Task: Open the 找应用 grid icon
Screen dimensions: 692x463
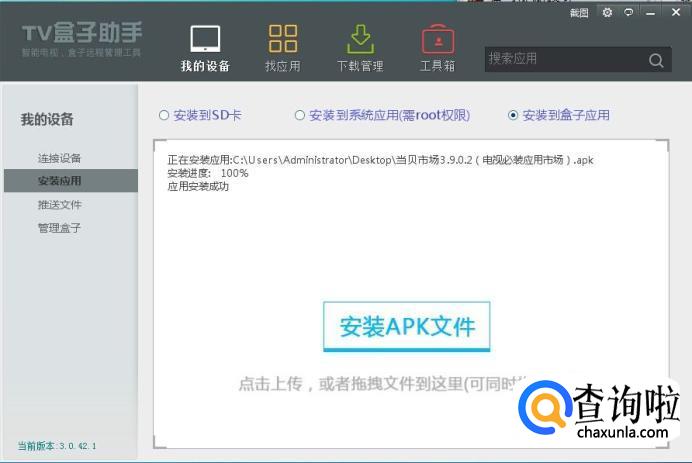Action: (283, 39)
